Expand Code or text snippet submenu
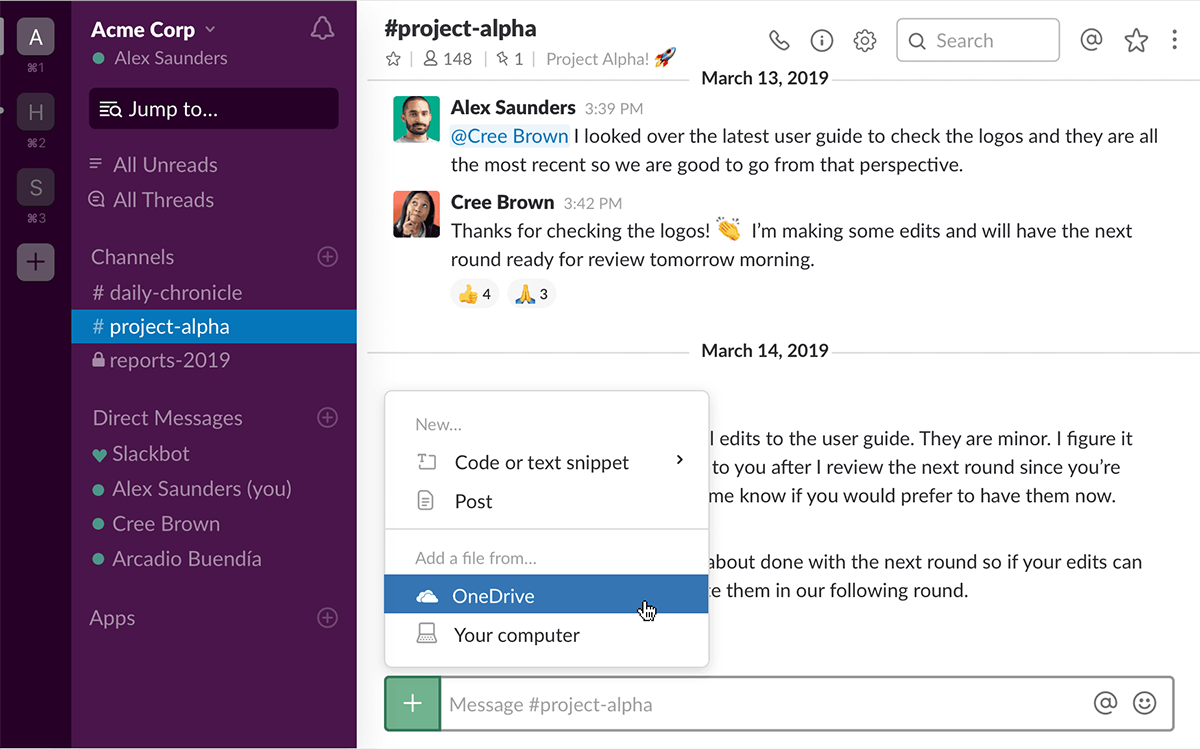The image size is (1200, 749). coord(680,461)
